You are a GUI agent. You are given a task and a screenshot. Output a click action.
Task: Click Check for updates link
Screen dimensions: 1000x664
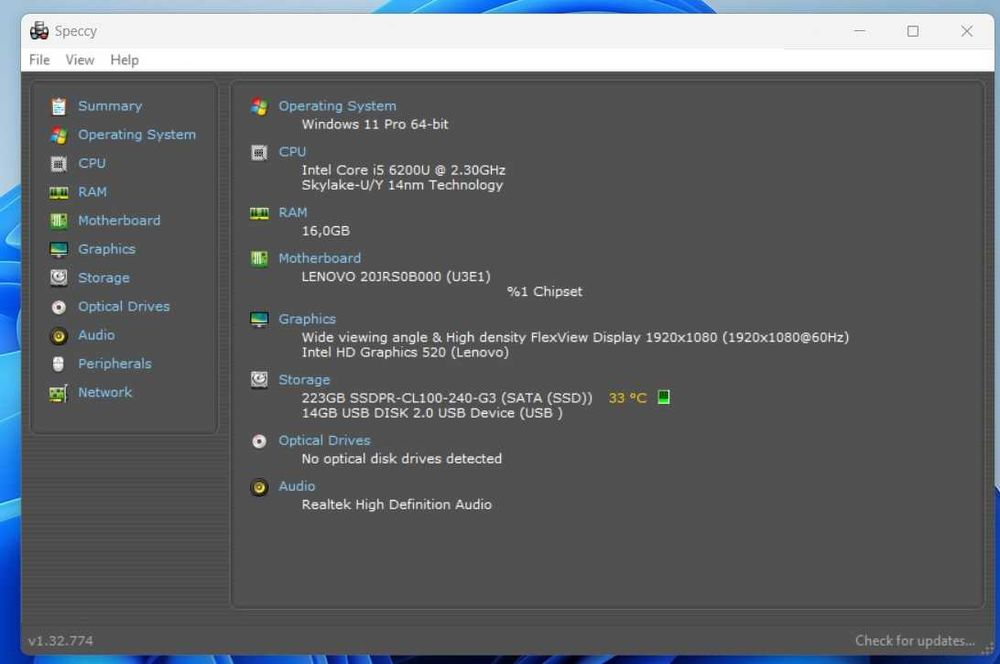point(915,640)
